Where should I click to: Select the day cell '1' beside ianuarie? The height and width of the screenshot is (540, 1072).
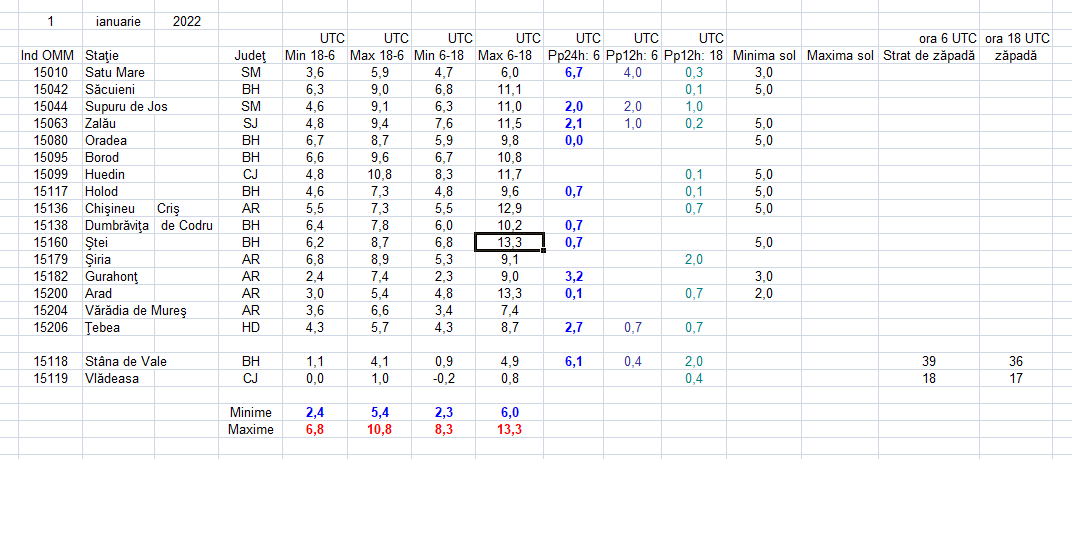click(x=50, y=21)
